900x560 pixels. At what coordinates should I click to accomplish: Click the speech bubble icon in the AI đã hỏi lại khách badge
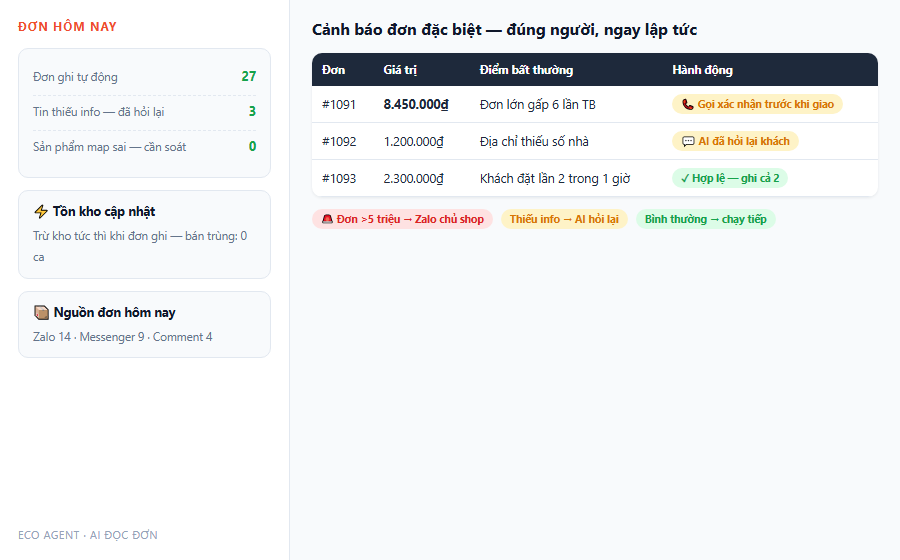(x=688, y=141)
